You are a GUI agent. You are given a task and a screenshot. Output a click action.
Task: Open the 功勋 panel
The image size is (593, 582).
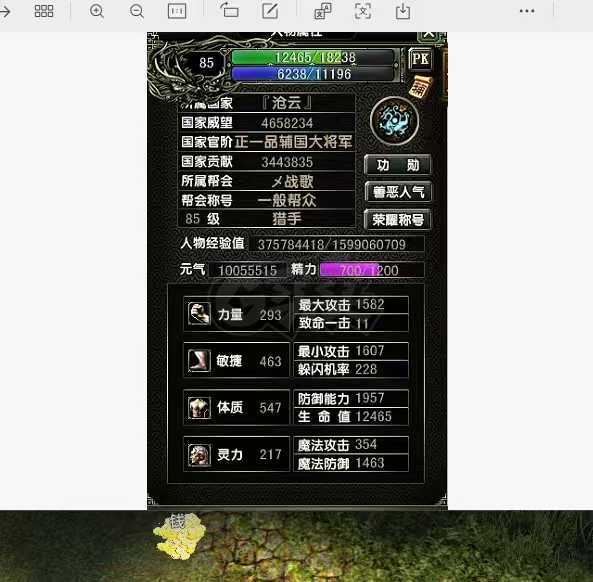[x=397, y=165]
